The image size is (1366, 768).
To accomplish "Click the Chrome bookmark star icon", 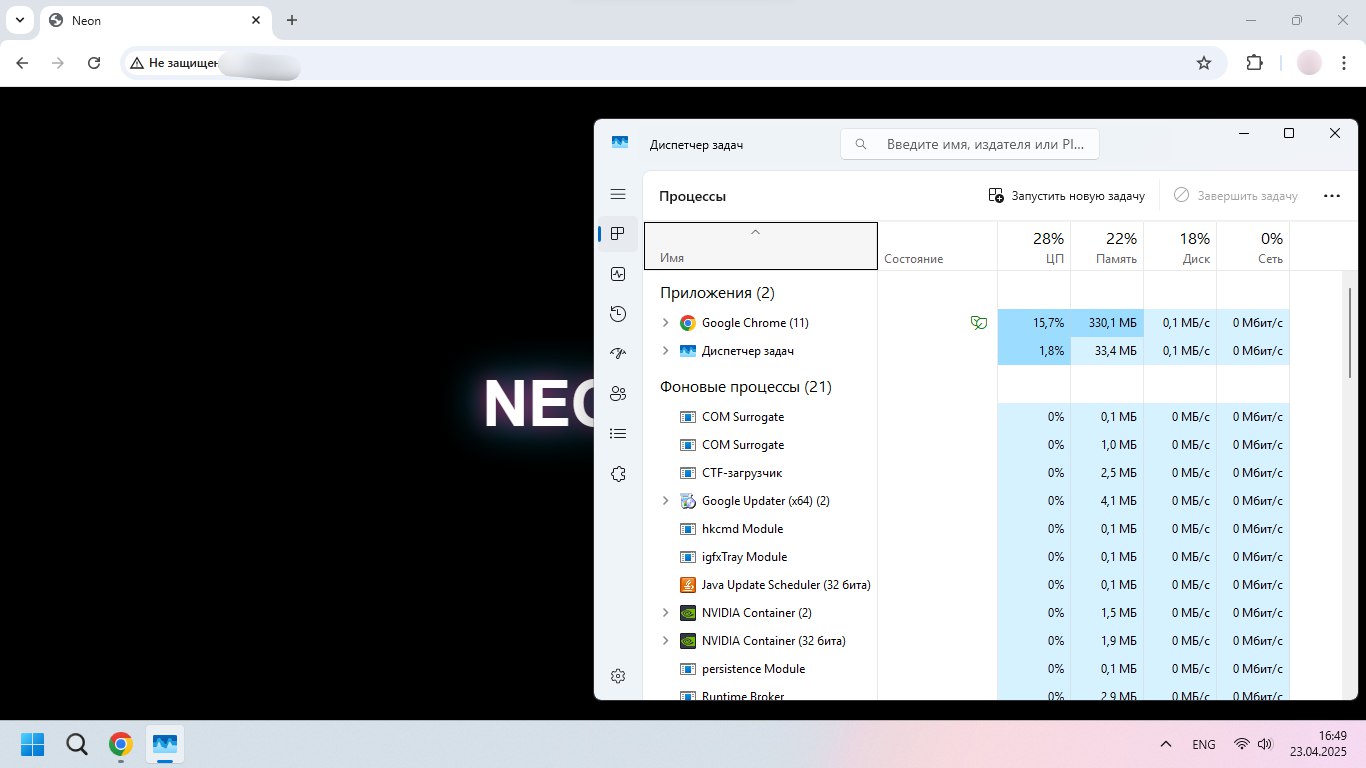I will coord(1204,63).
